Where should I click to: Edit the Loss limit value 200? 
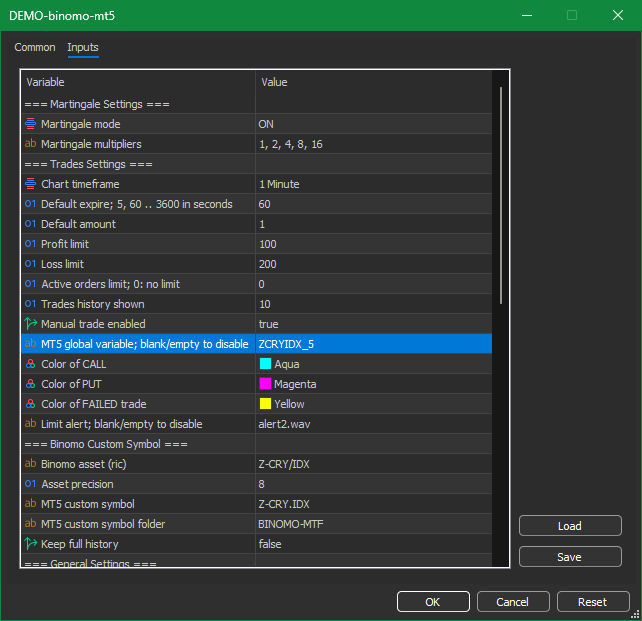point(373,264)
